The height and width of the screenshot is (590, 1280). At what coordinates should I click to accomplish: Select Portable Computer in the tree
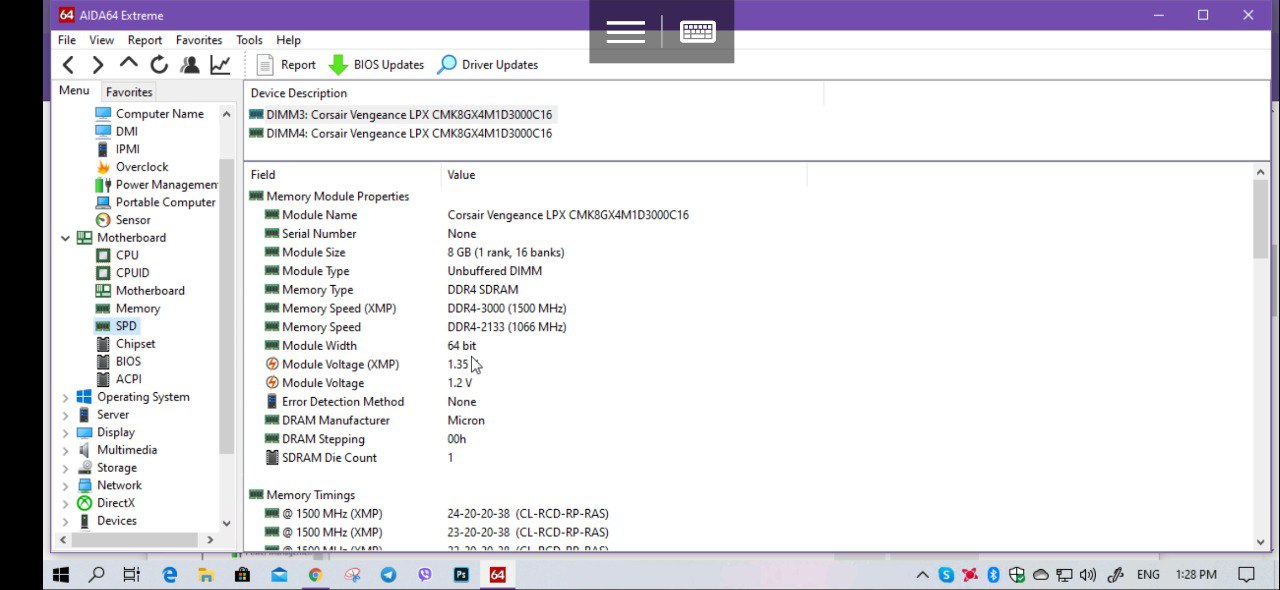155,202
